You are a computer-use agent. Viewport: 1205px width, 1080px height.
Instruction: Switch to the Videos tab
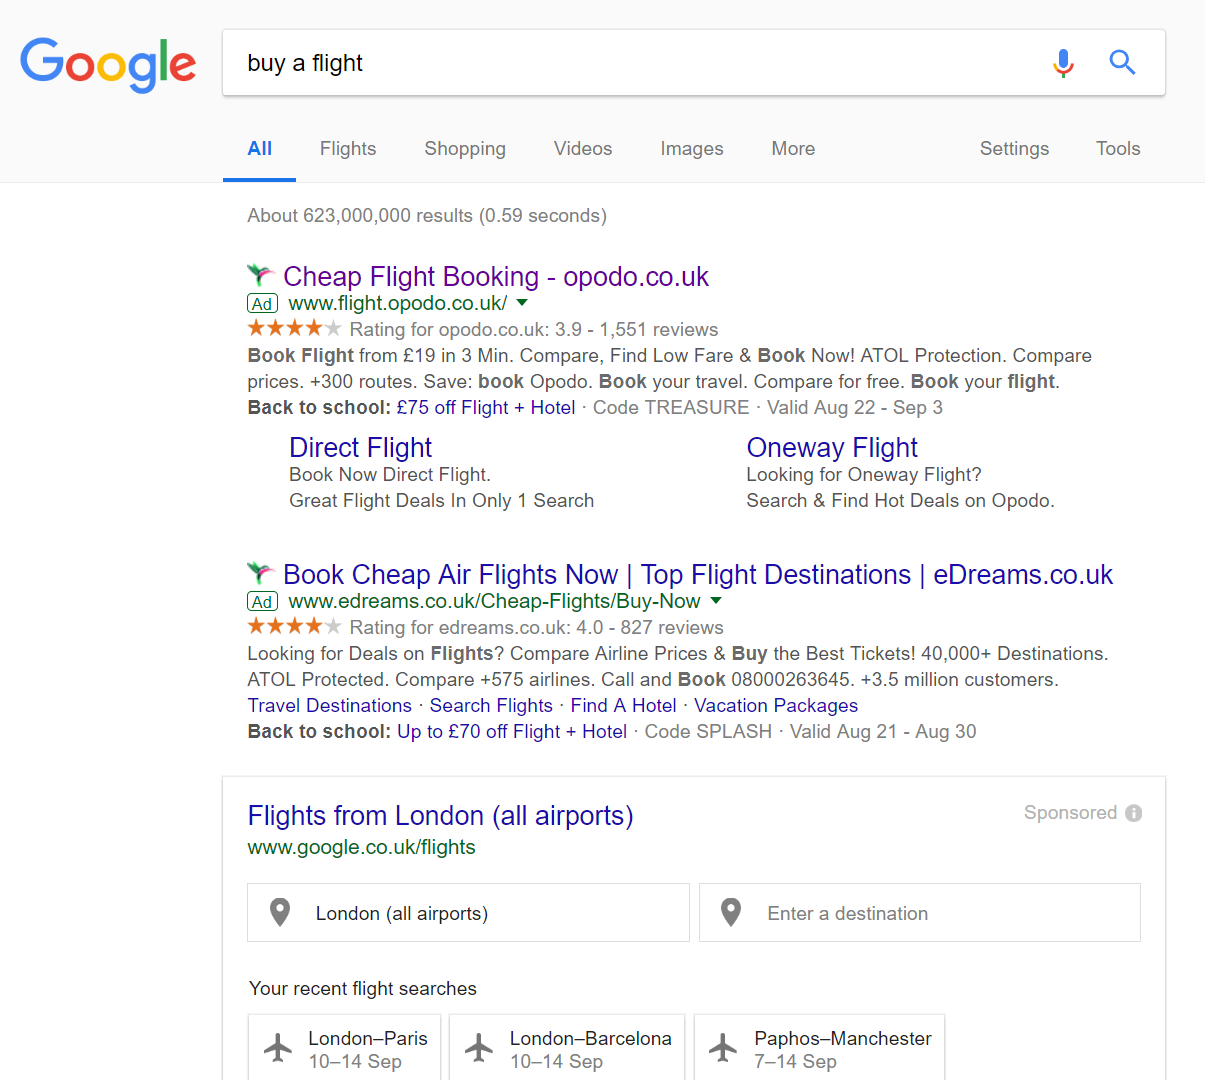point(583,149)
